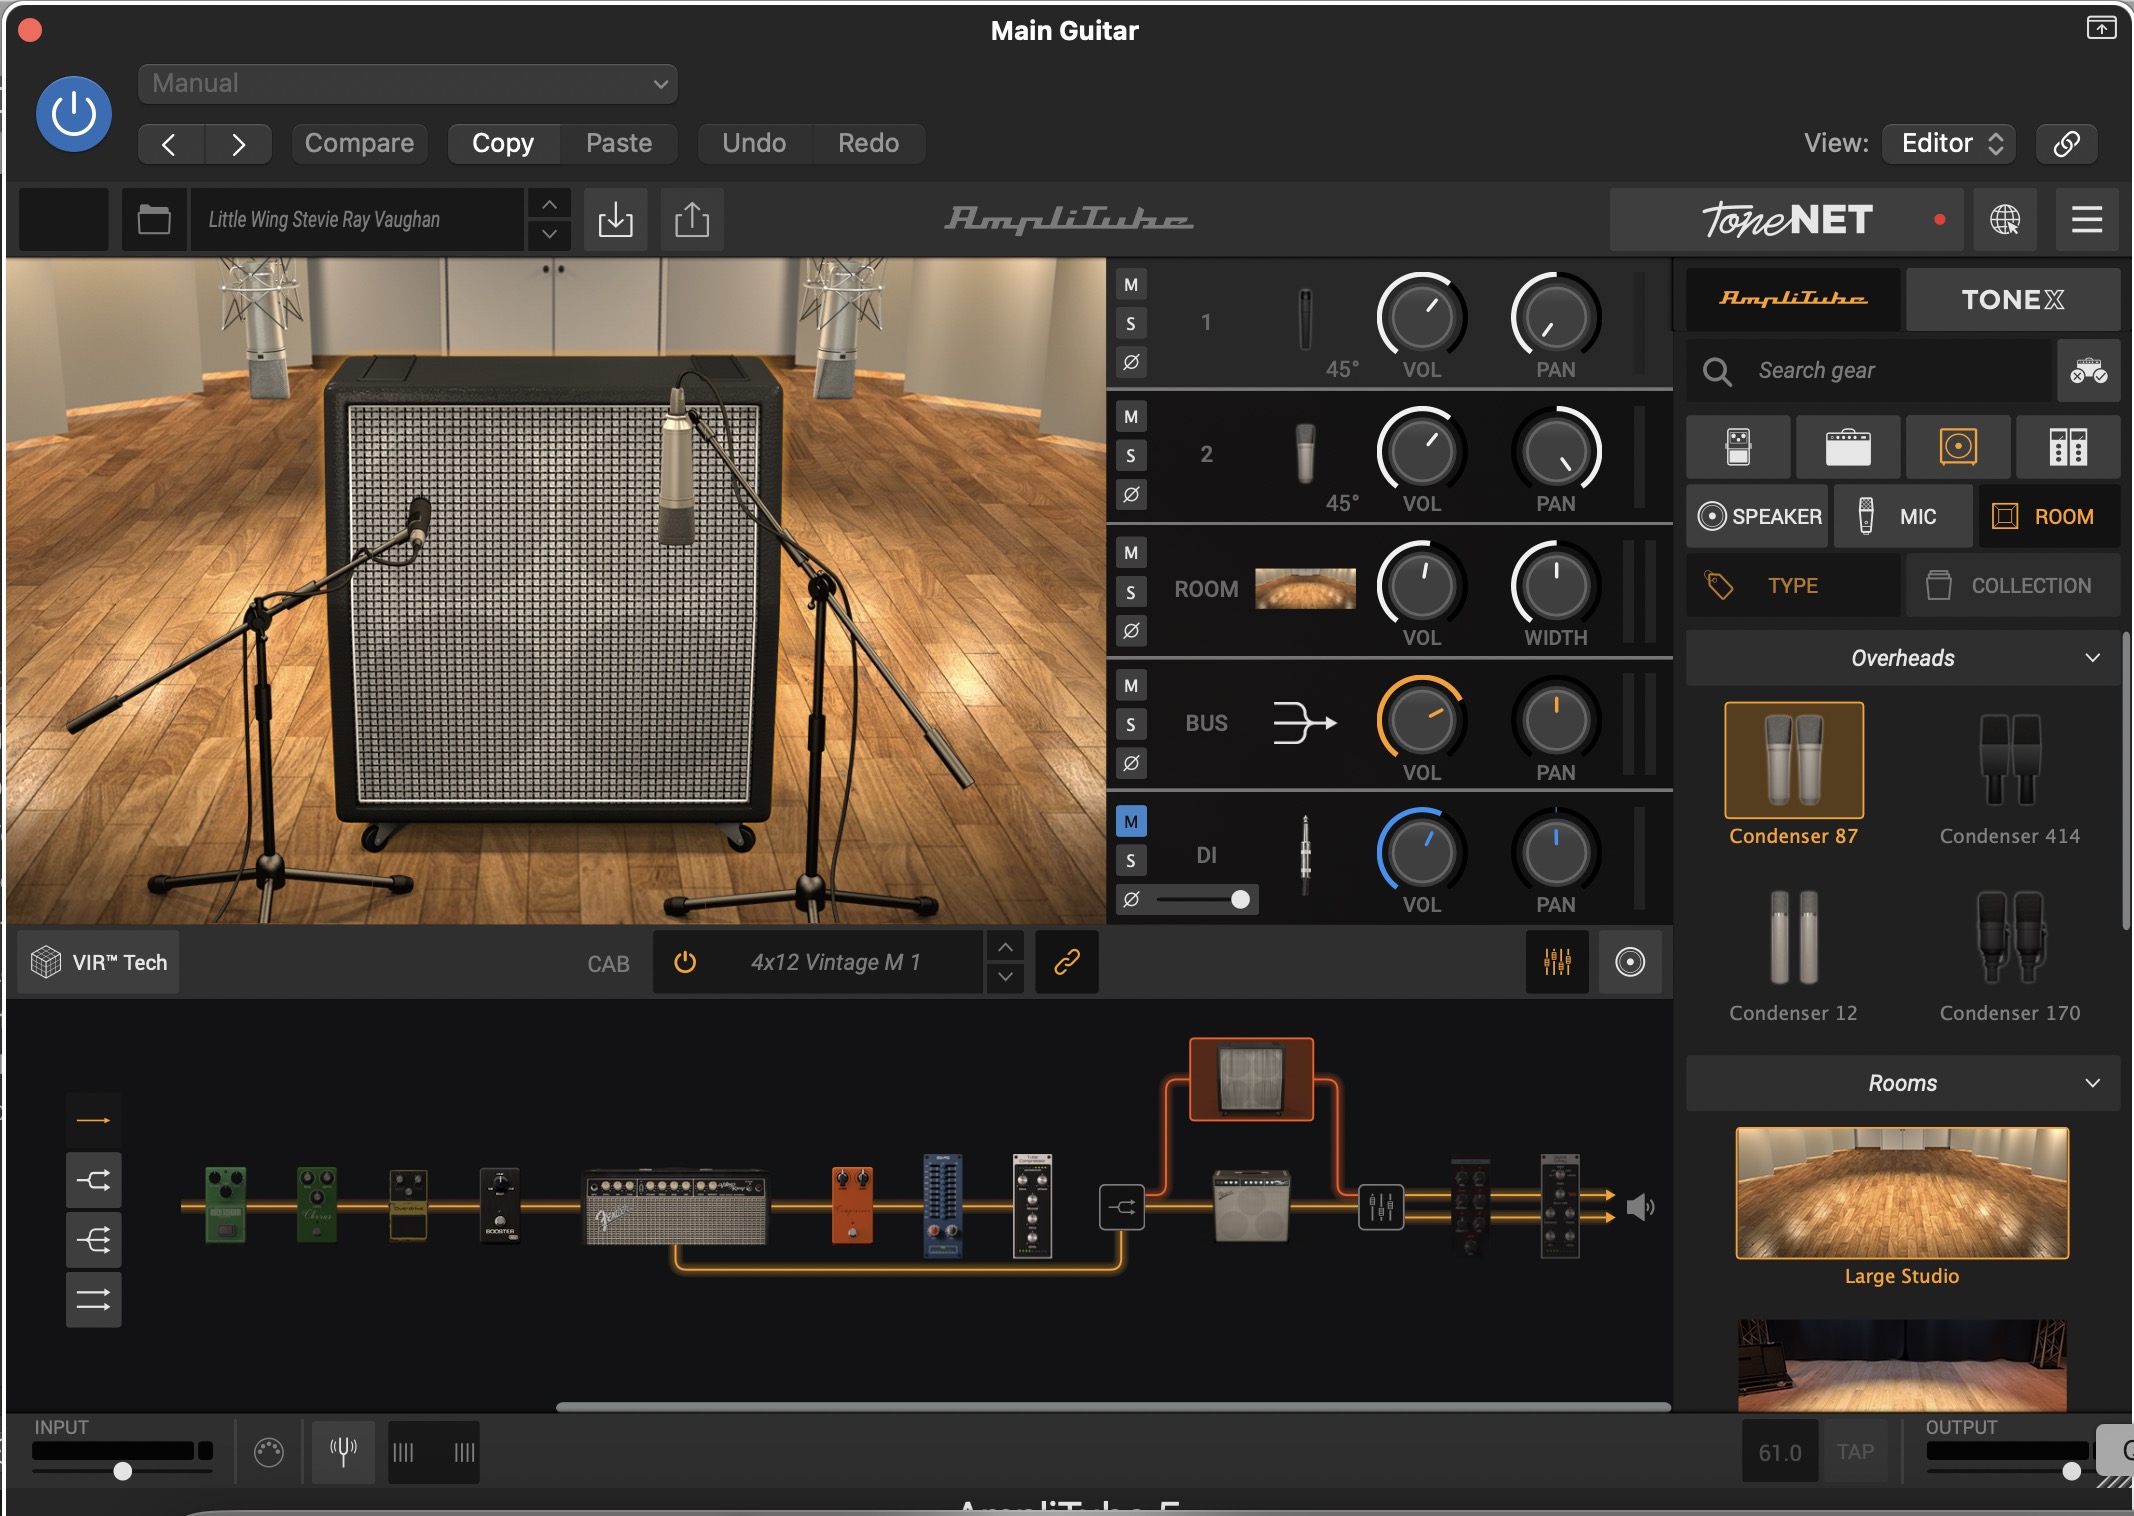Toggle the cab link chain icon
The width and height of the screenshot is (2134, 1516).
pyautogui.click(x=1067, y=962)
